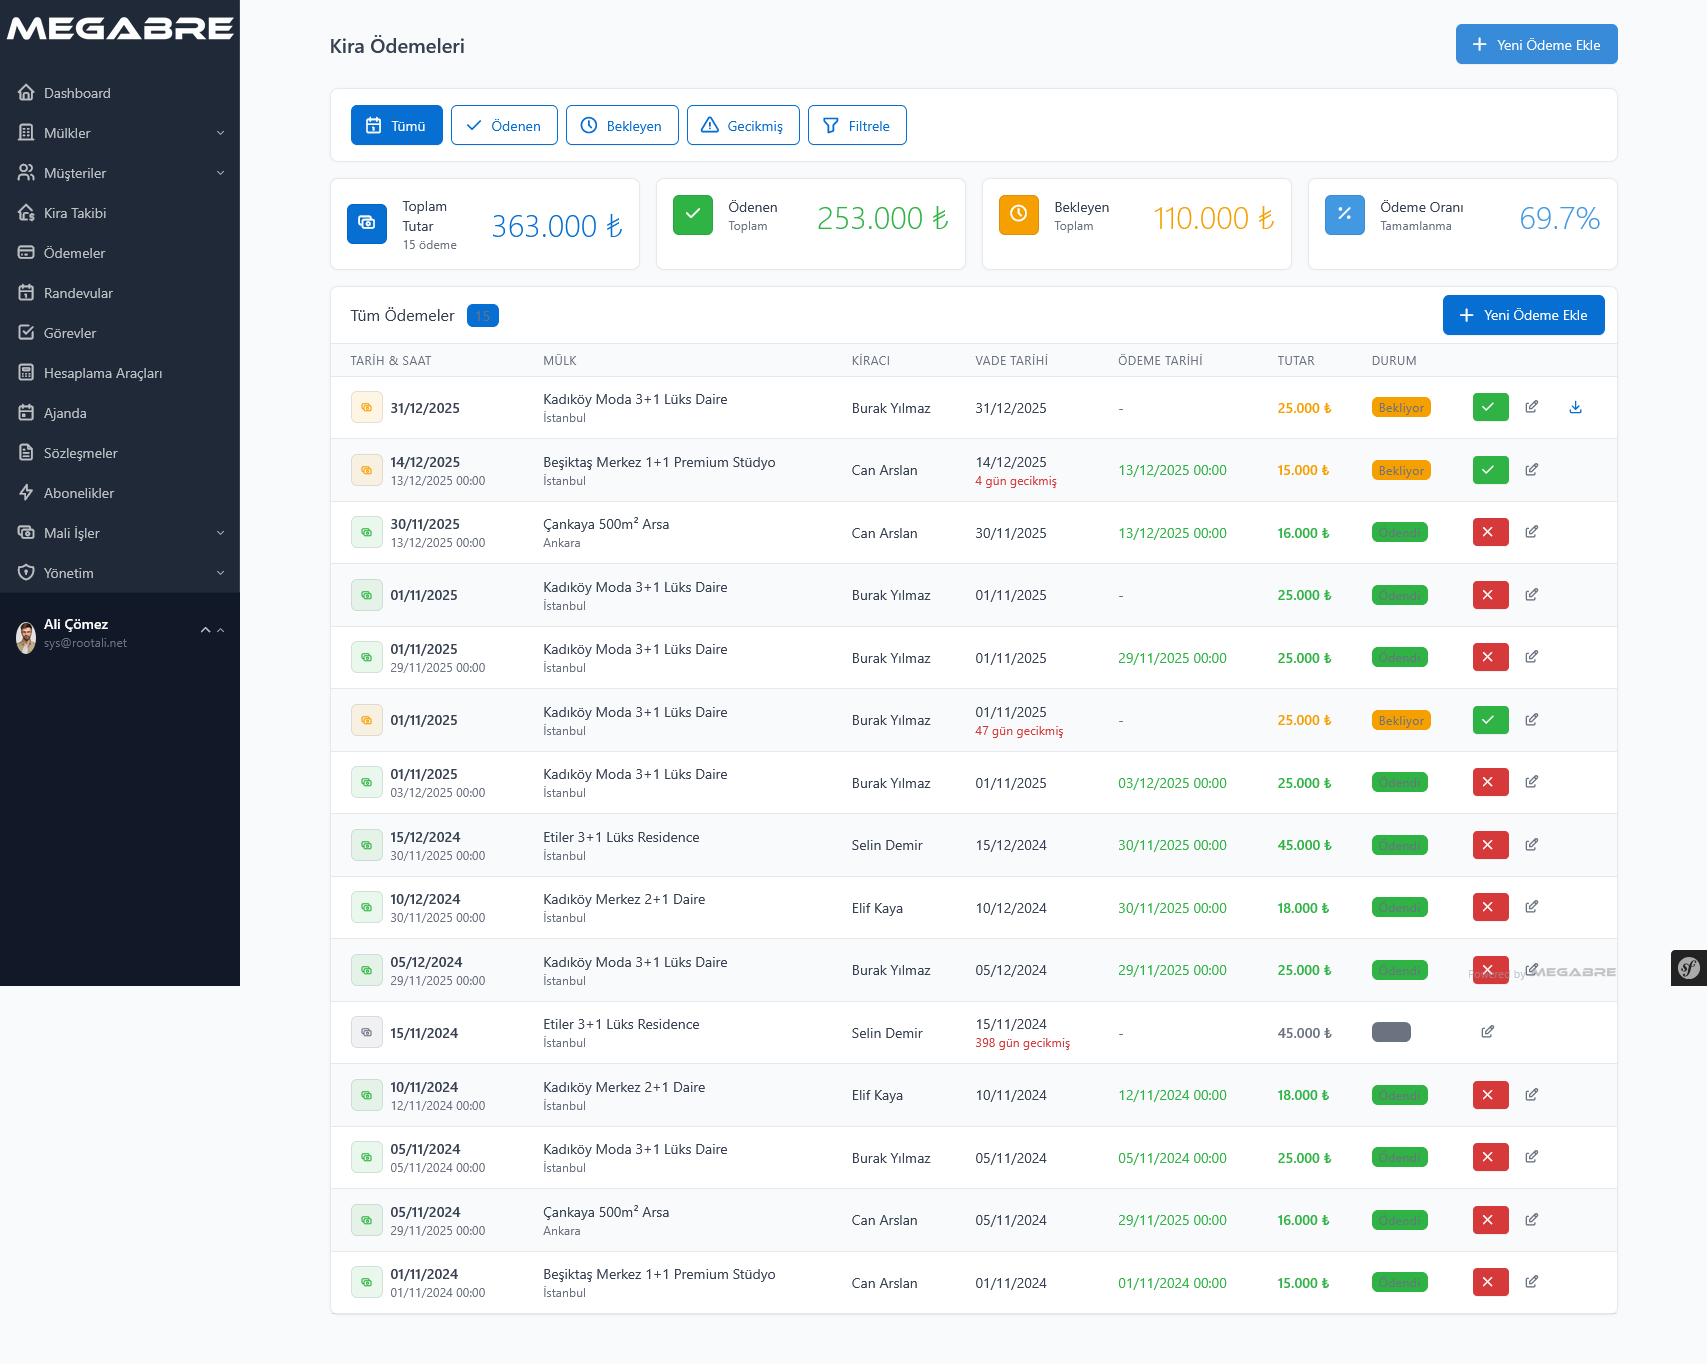
Task: Mark 14/12/2025 Beşiktaş payment as paid
Action: (x=1490, y=469)
